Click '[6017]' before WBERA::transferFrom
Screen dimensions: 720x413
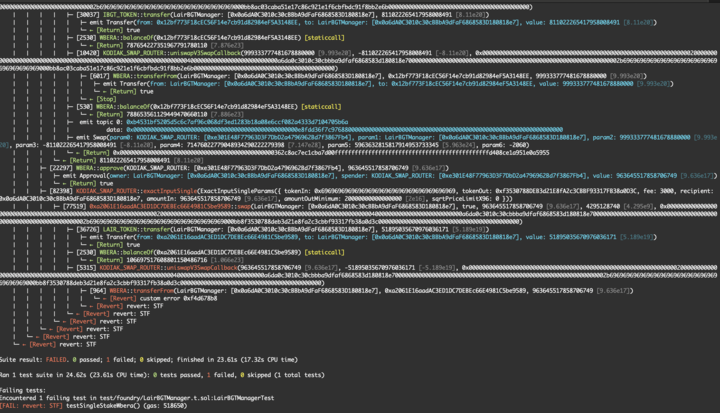(x=100, y=76)
